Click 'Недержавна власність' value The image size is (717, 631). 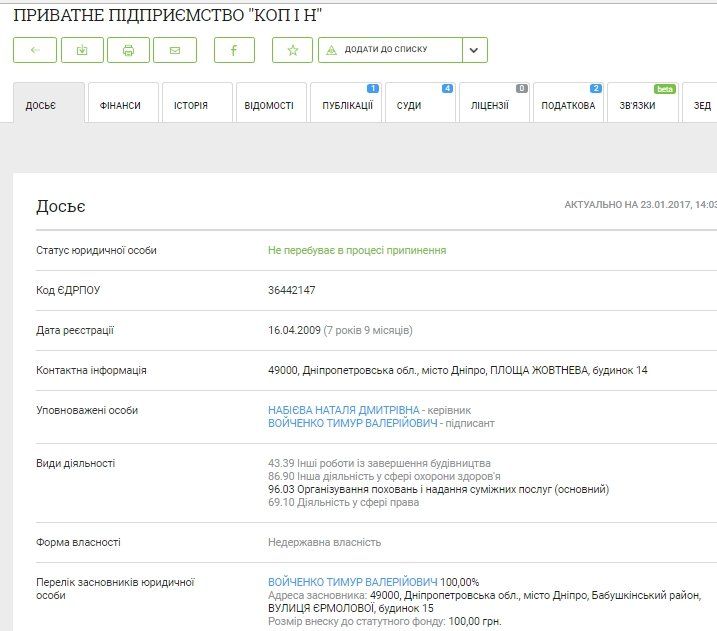pos(324,542)
